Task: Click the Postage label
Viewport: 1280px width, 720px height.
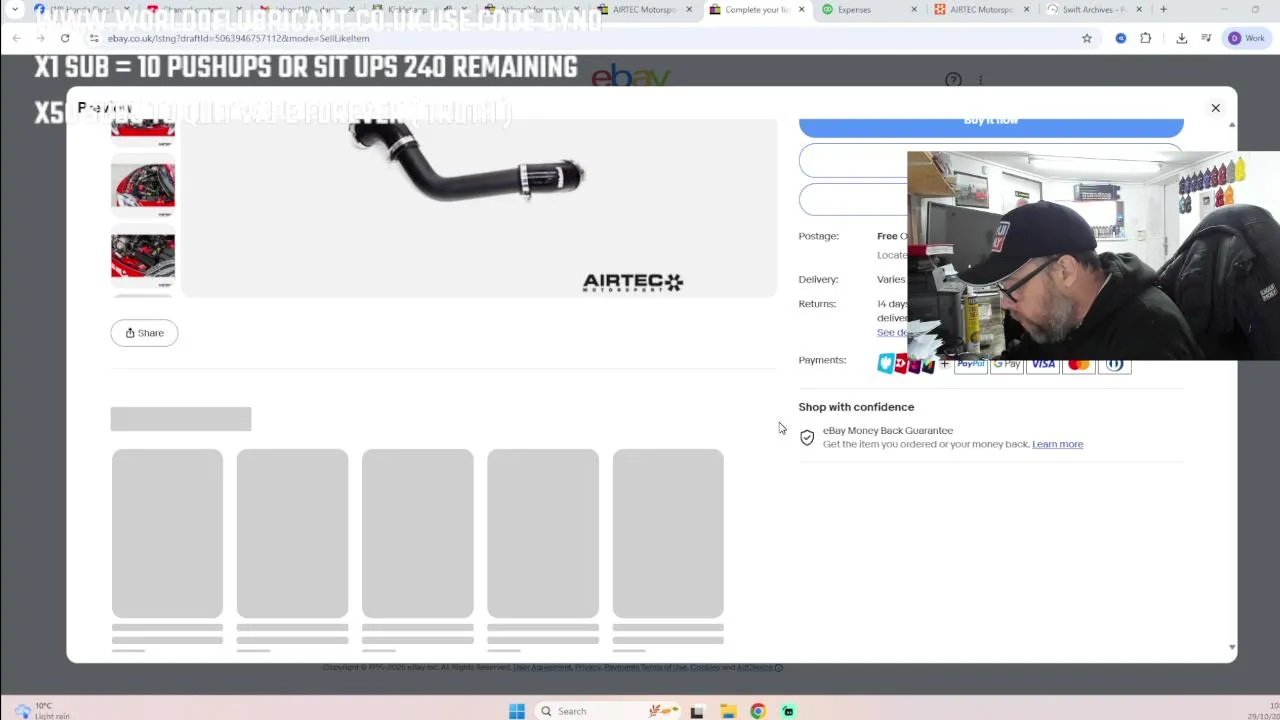Action: coord(818,236)
